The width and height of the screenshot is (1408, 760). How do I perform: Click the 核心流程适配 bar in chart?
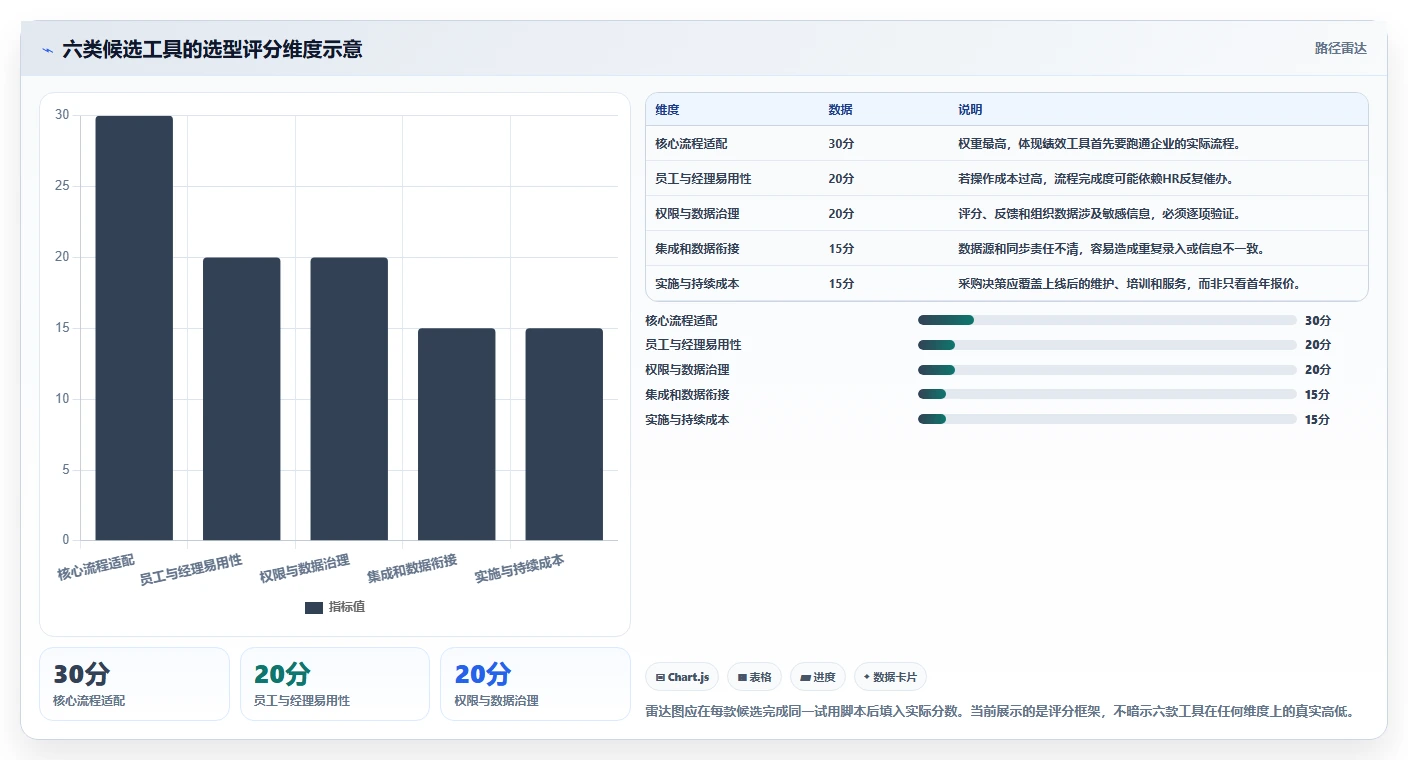click(134, 328)
